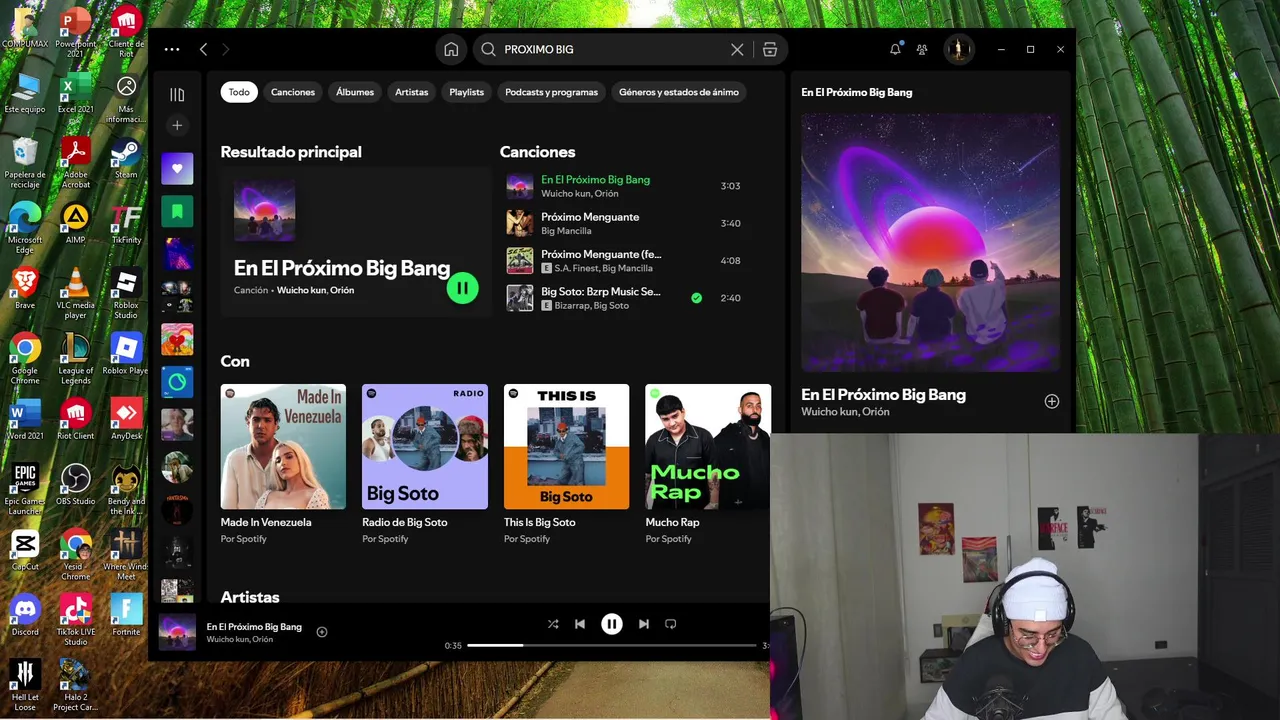Clear the search text with X
This screenshot has height=720, width=1280.
pos(737,49)
